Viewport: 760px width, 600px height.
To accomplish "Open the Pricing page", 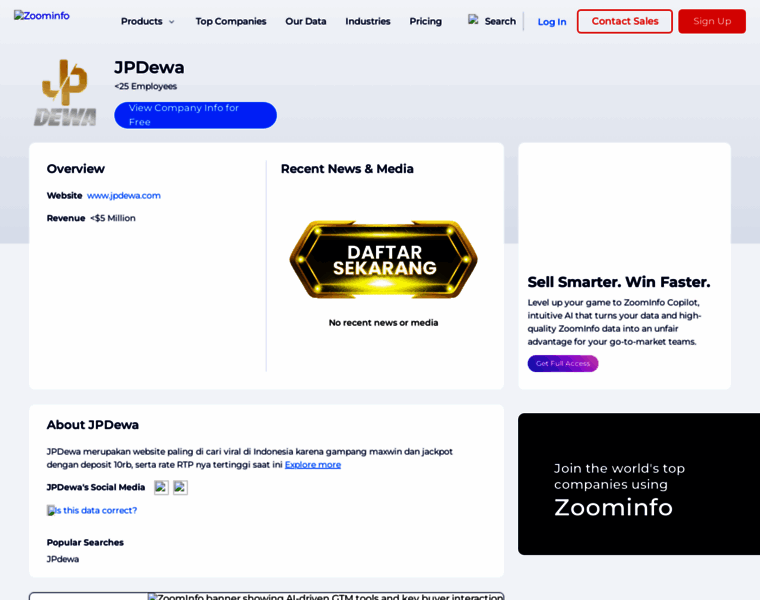I will point(425,21).
